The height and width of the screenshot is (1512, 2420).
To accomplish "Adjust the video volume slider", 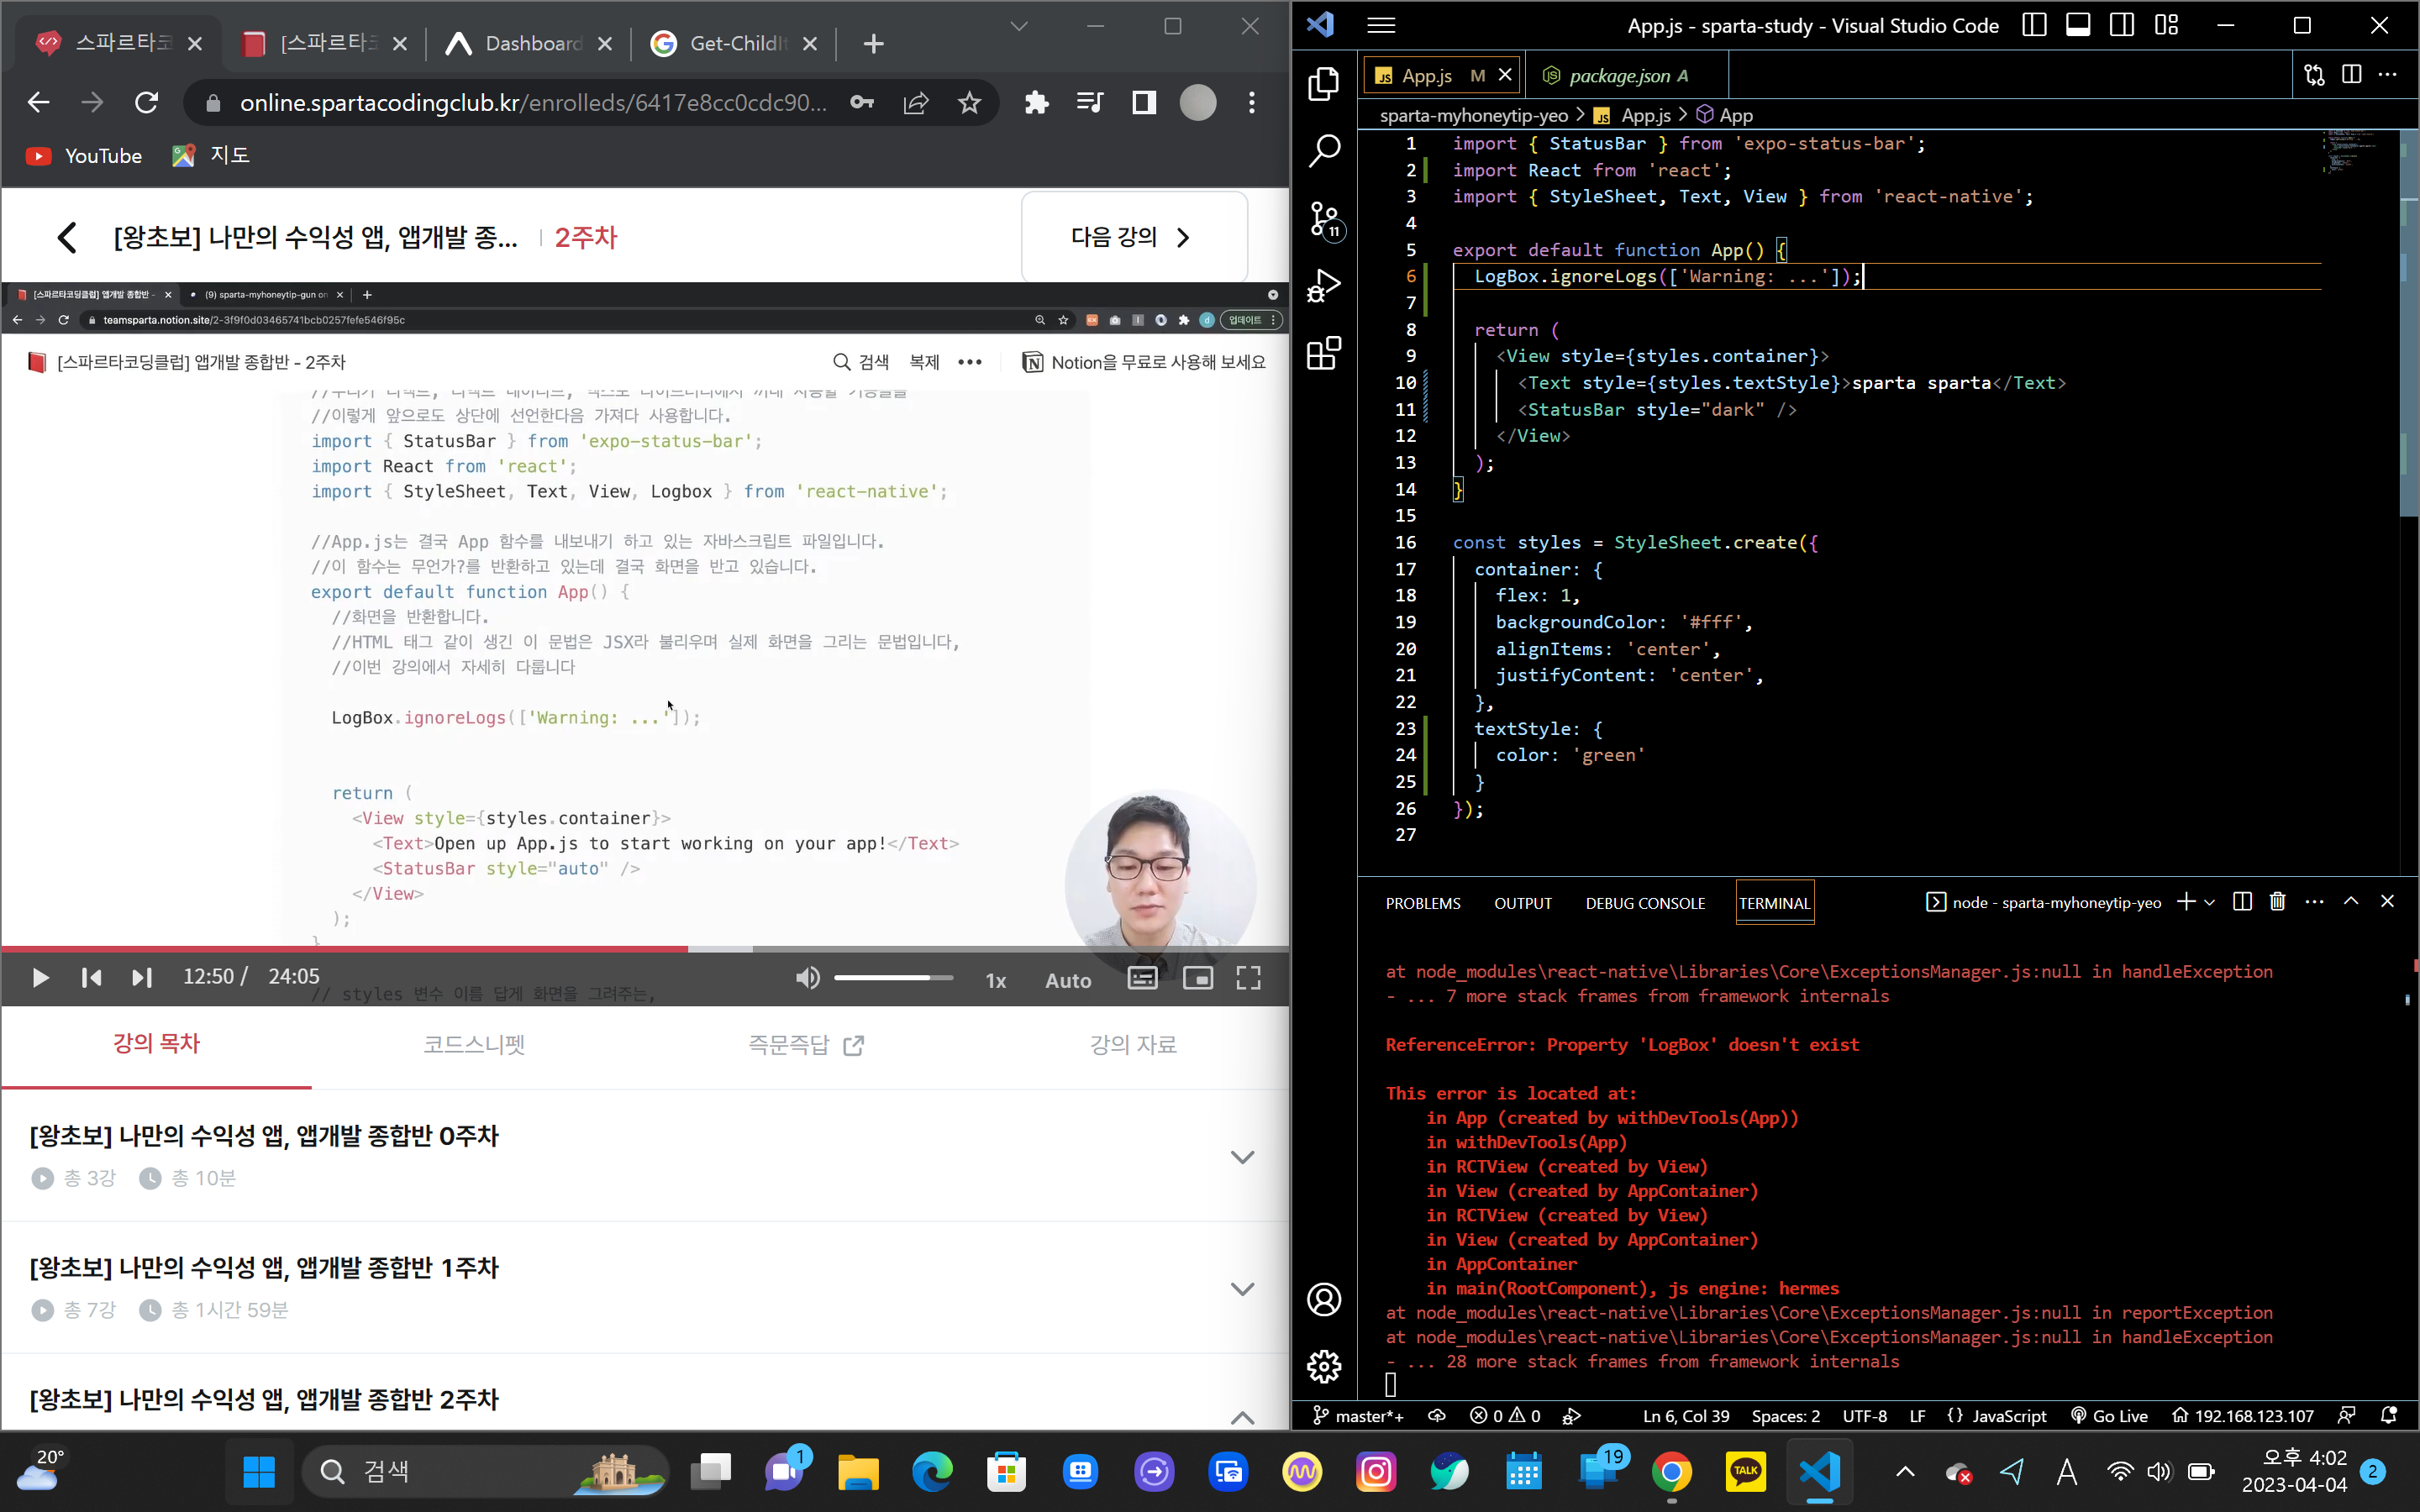I will tap(893, 978).
